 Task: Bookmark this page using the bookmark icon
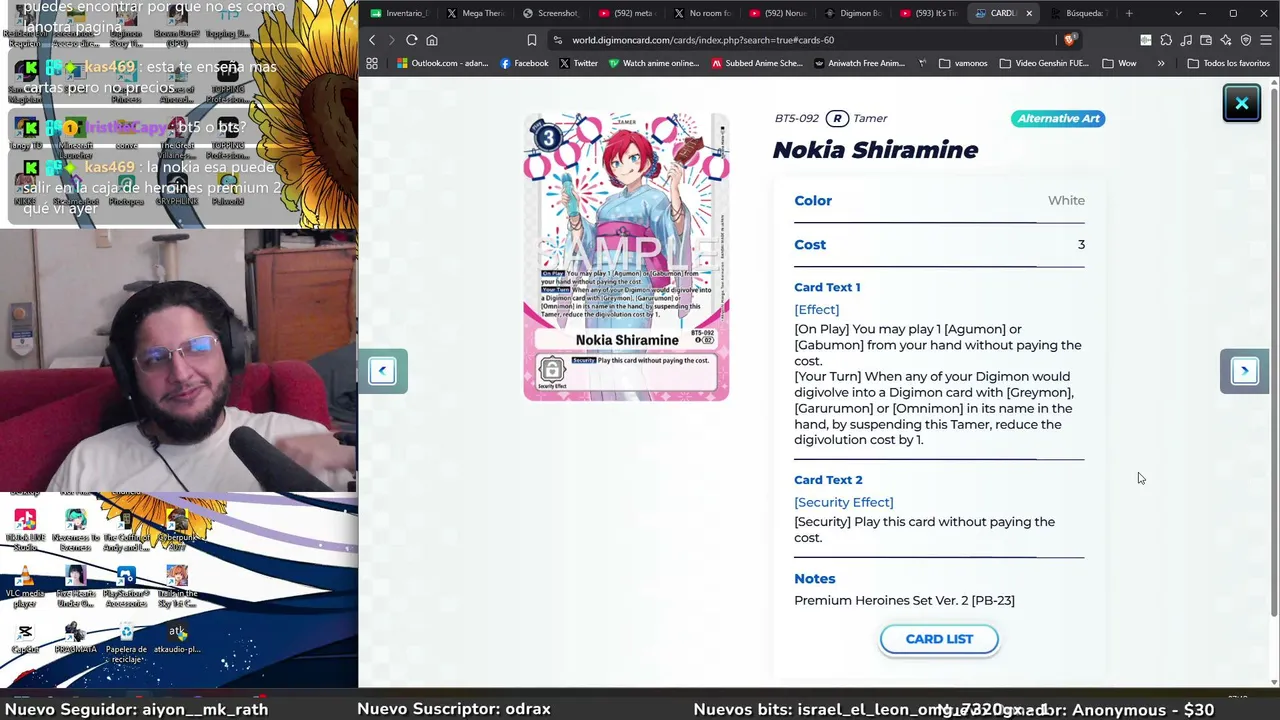532,40
